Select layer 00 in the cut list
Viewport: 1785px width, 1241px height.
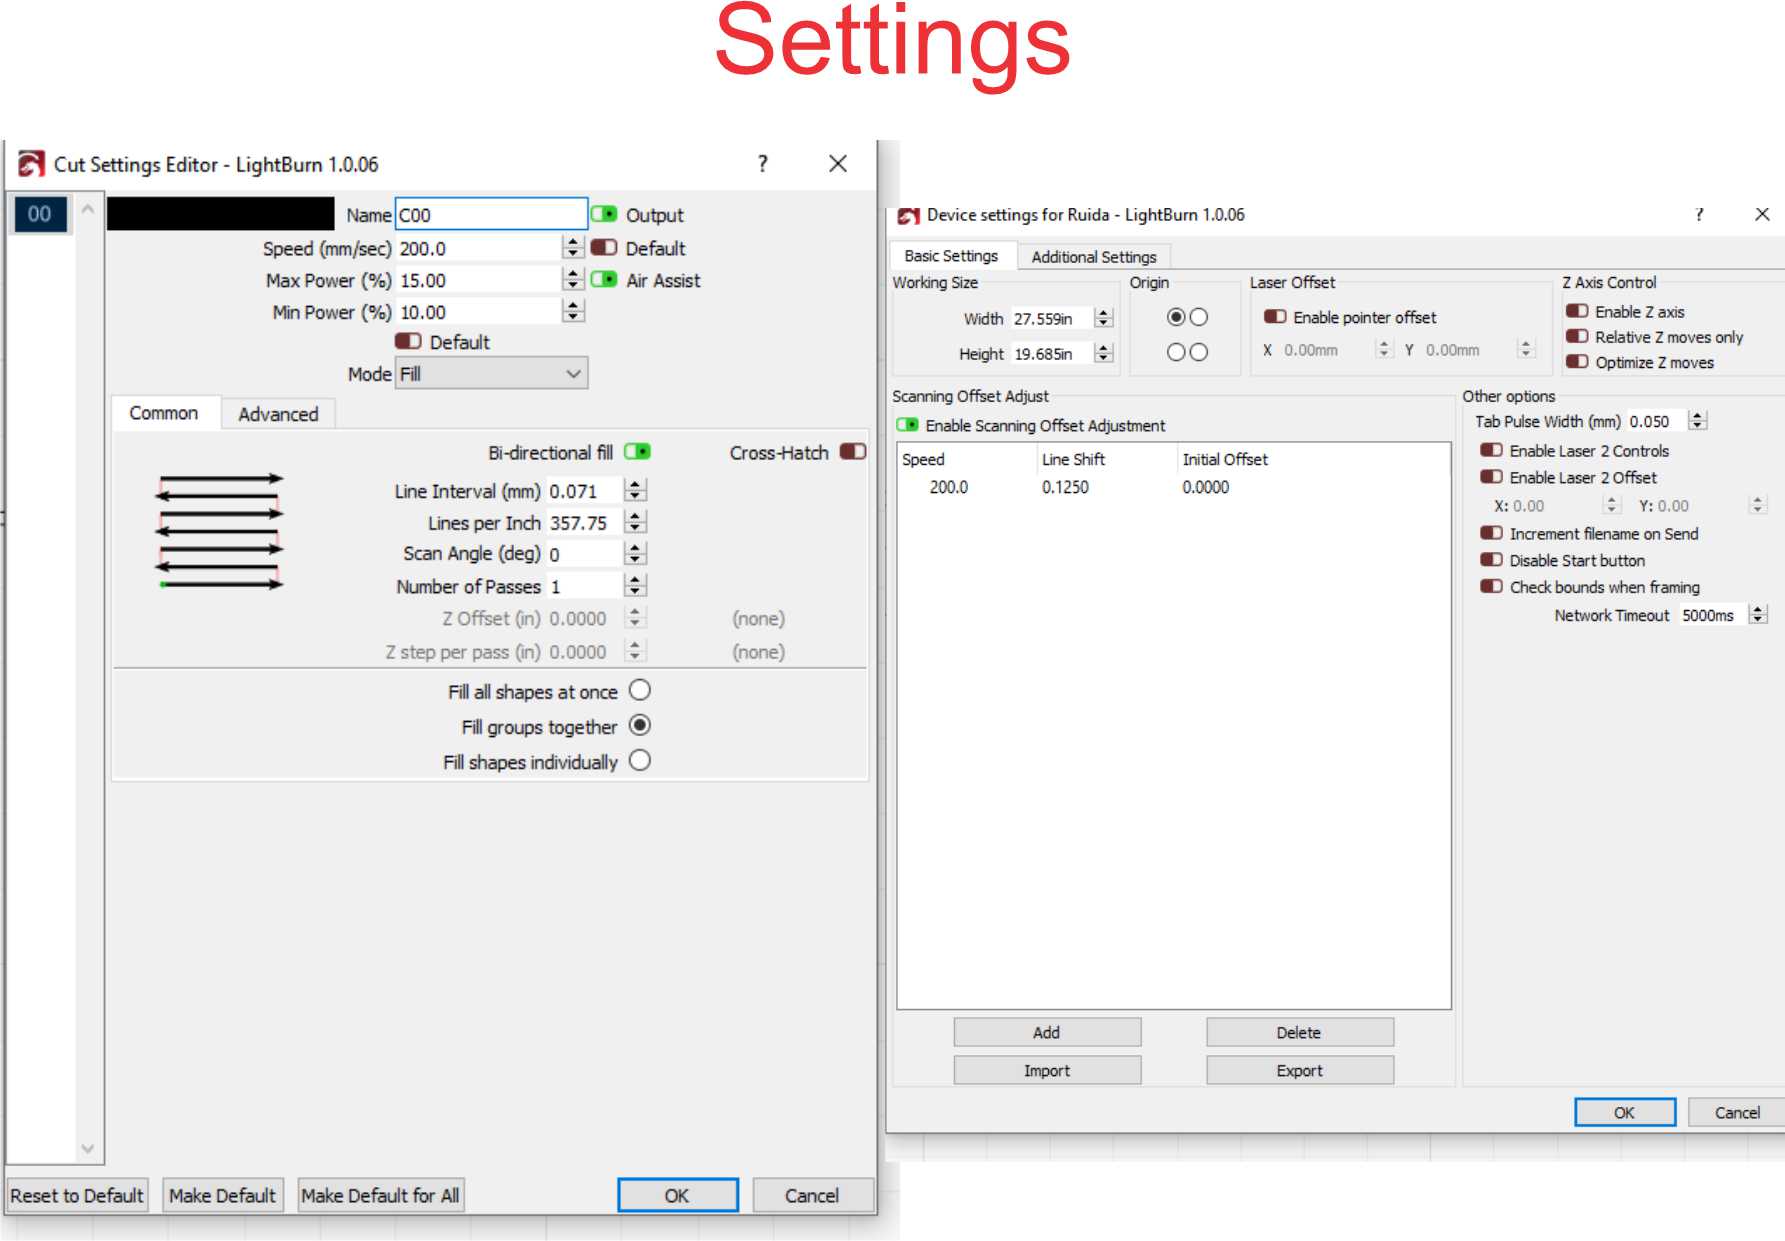click(x=41, y=215)
